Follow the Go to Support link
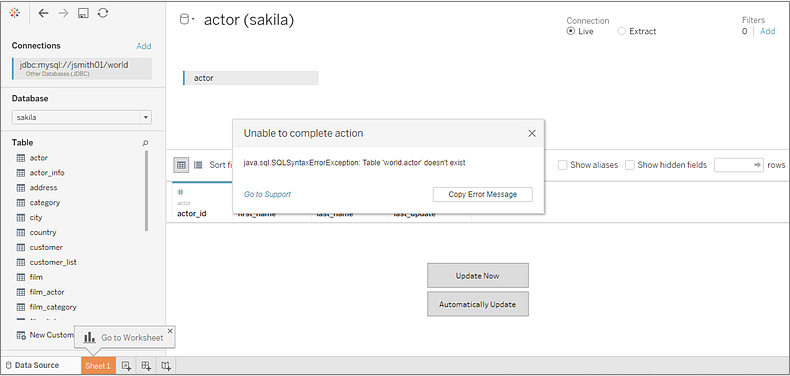 (267, 194)
